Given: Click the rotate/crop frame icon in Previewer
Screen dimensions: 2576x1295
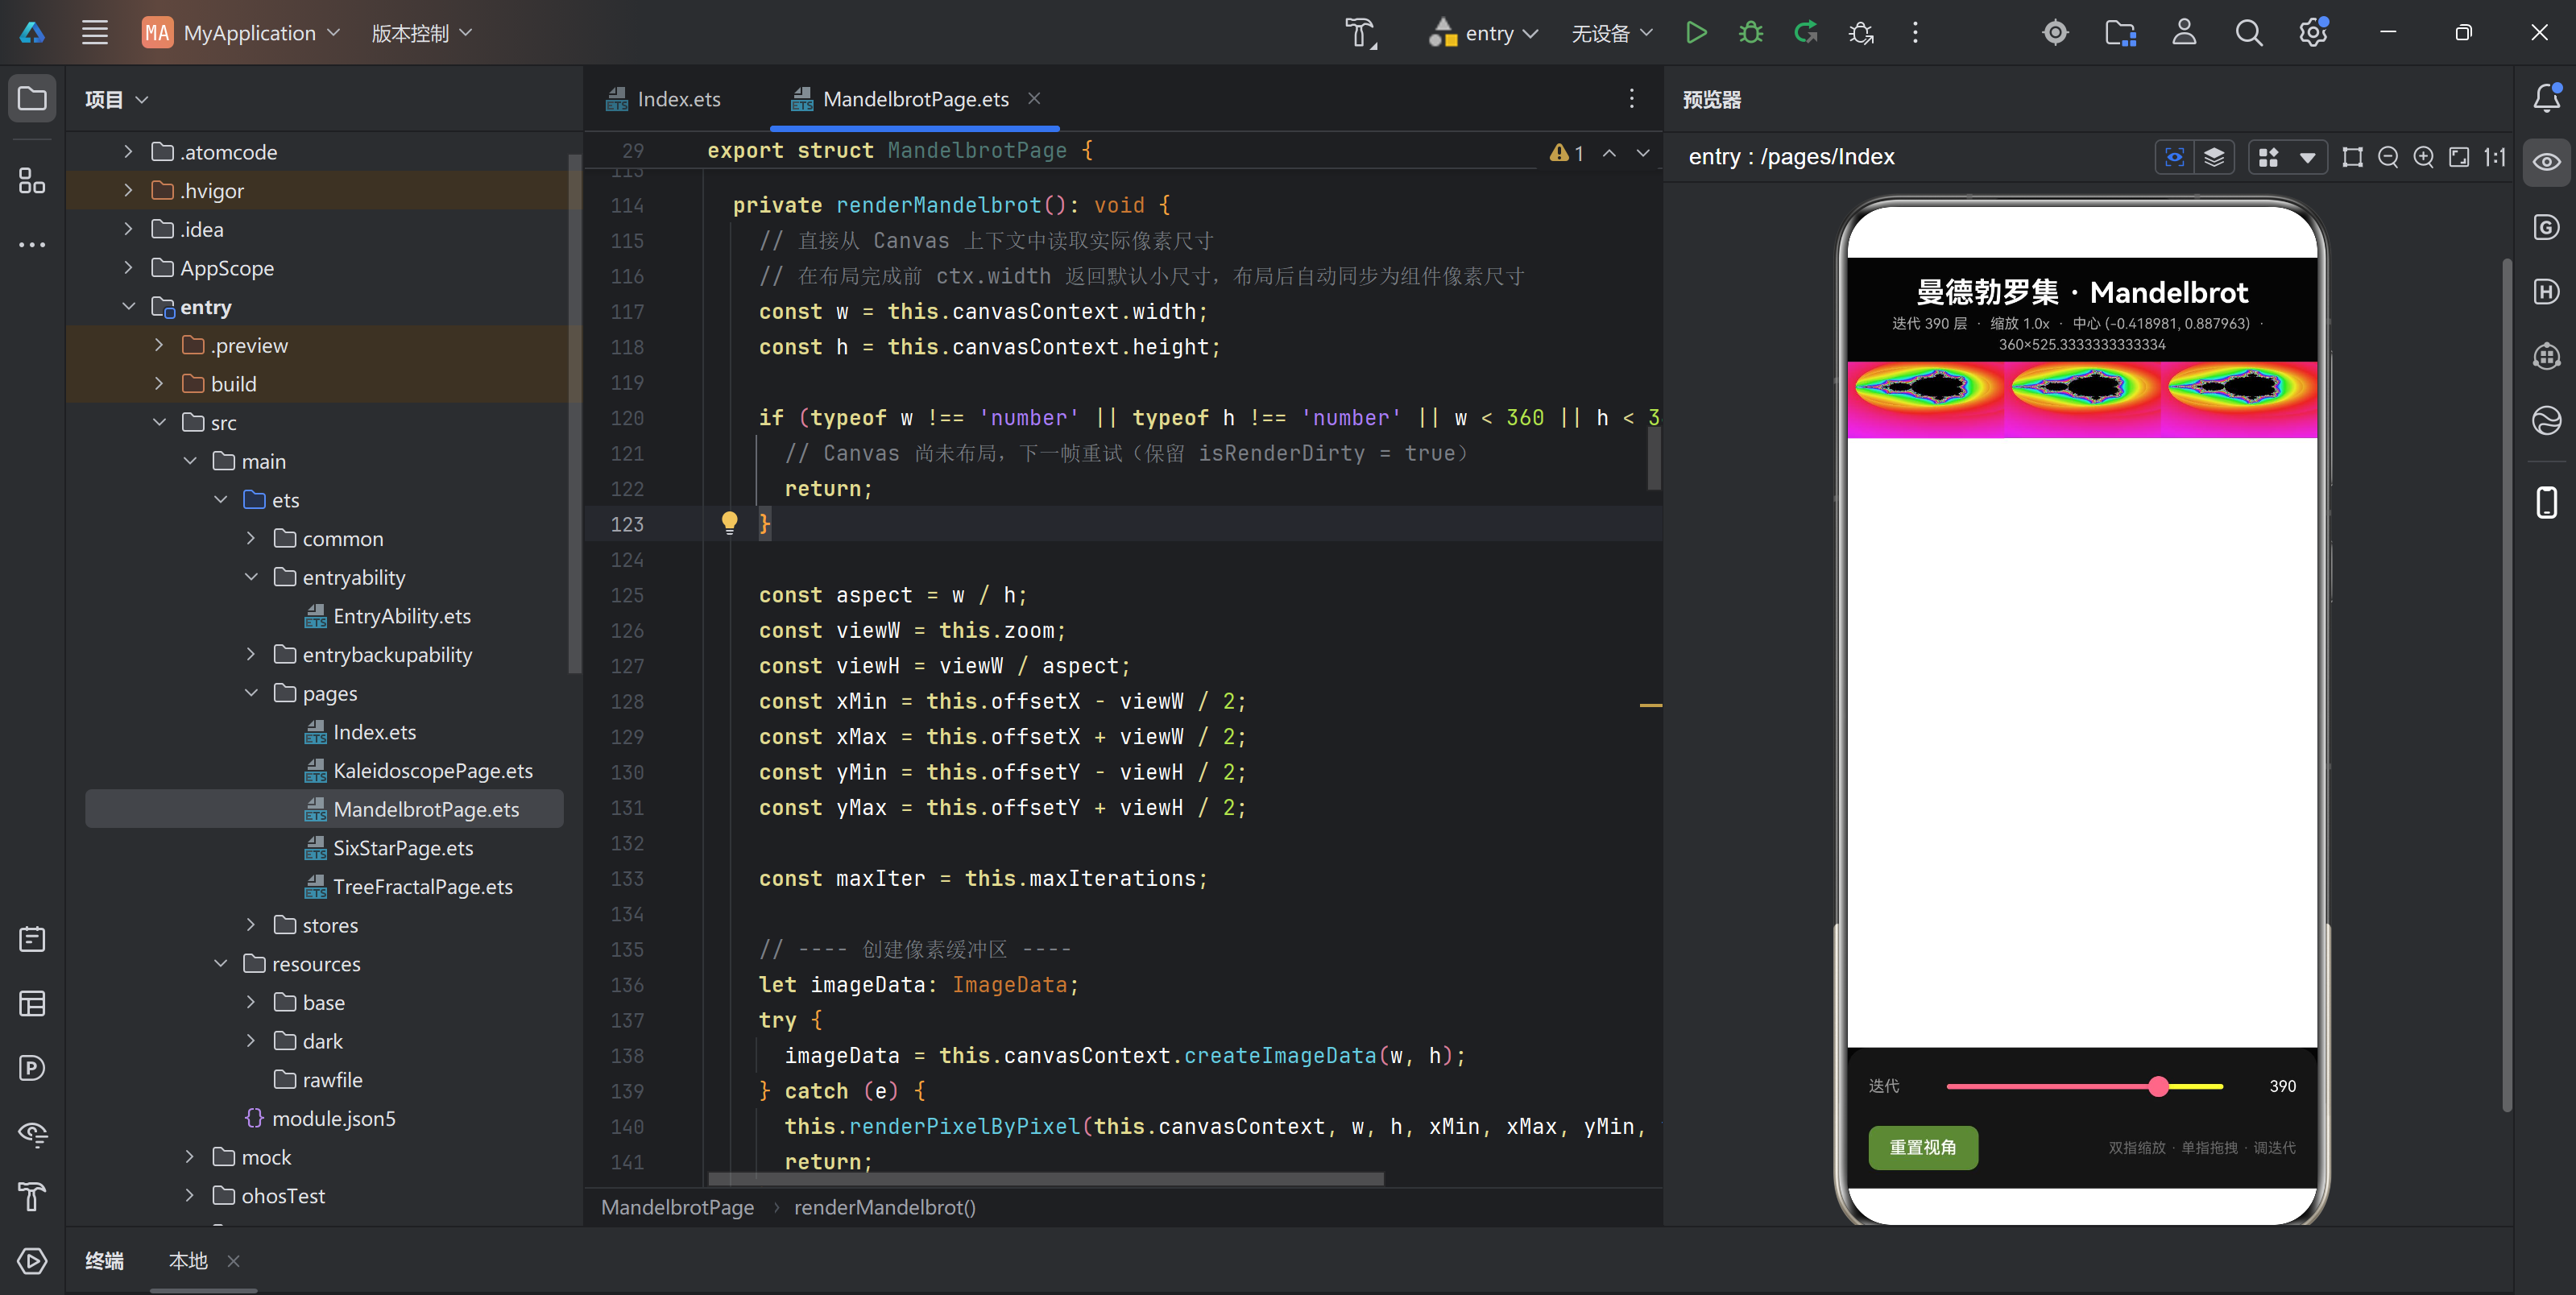Looking at the screenshot, I should [2352, 157].
